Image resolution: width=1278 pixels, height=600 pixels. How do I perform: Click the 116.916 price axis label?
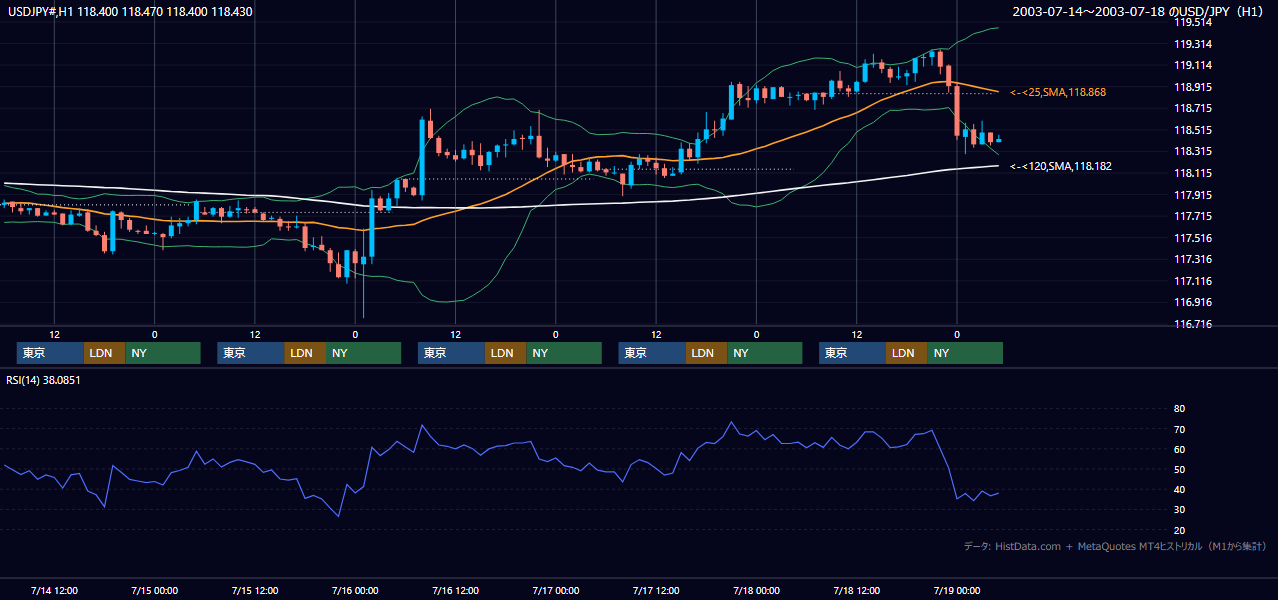point(1193,302)
